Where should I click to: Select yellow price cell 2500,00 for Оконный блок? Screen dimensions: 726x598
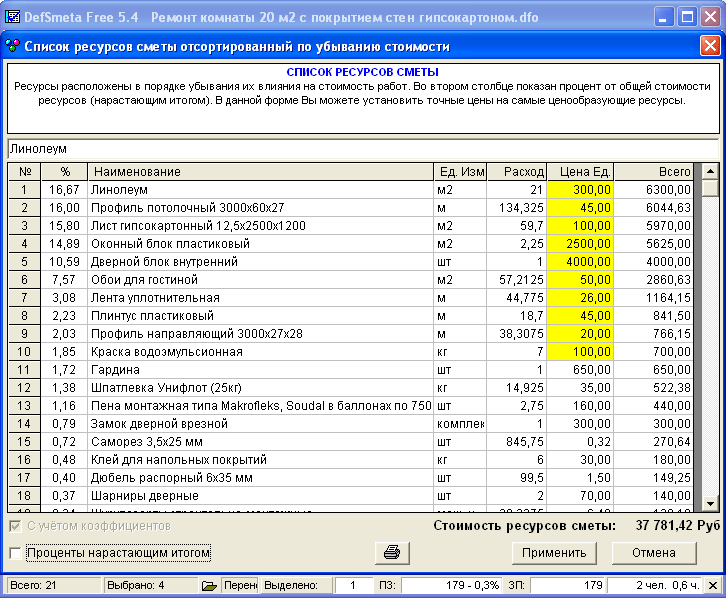click(586, 243)
